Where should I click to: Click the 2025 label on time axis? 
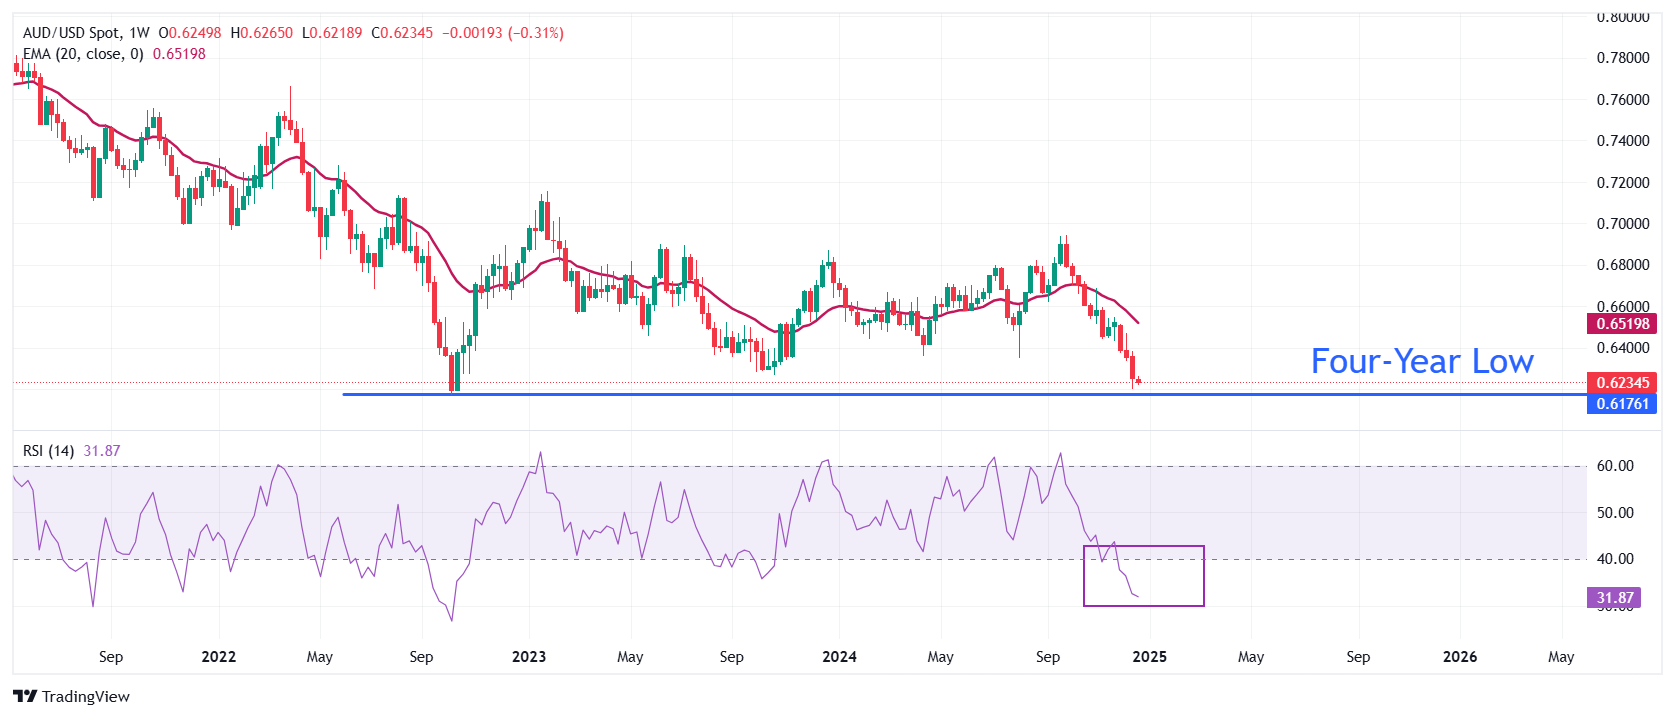pos(1149,656)
